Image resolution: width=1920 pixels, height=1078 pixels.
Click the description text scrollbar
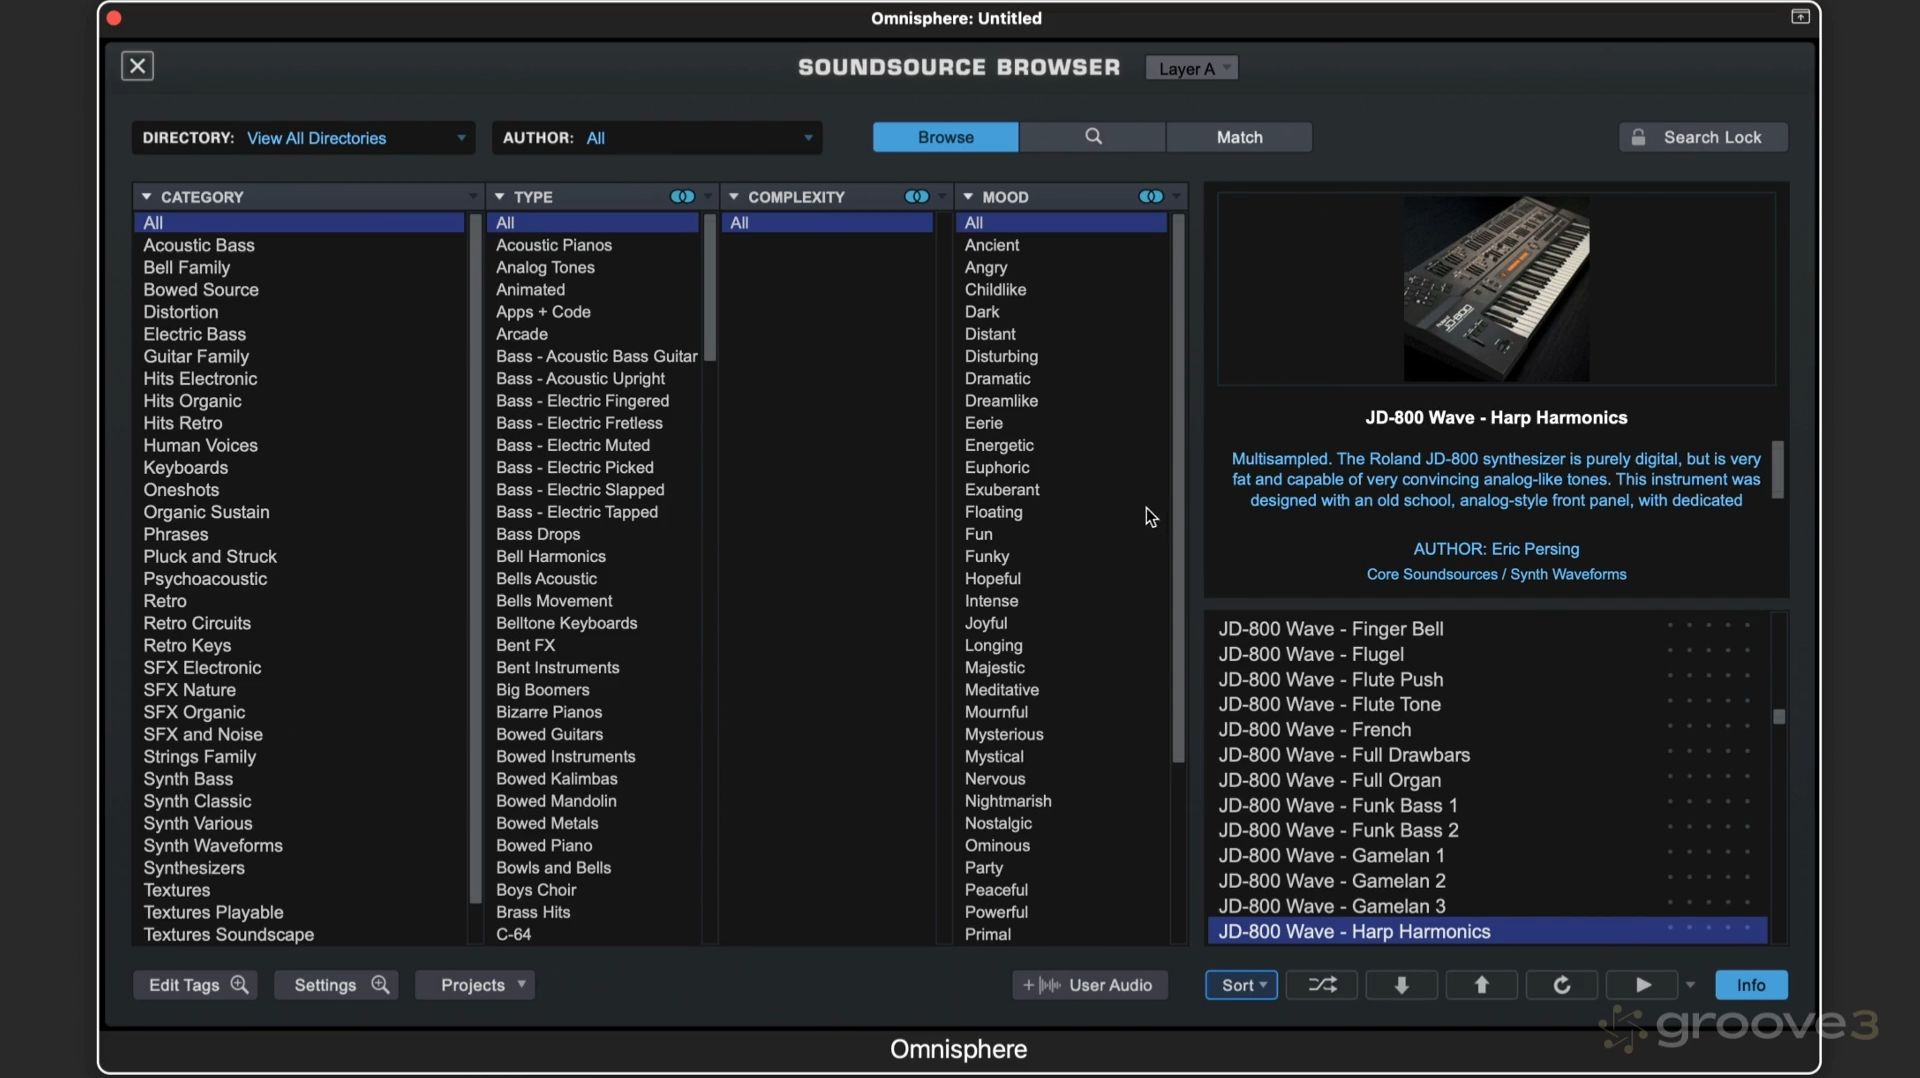click(1778, 469)
